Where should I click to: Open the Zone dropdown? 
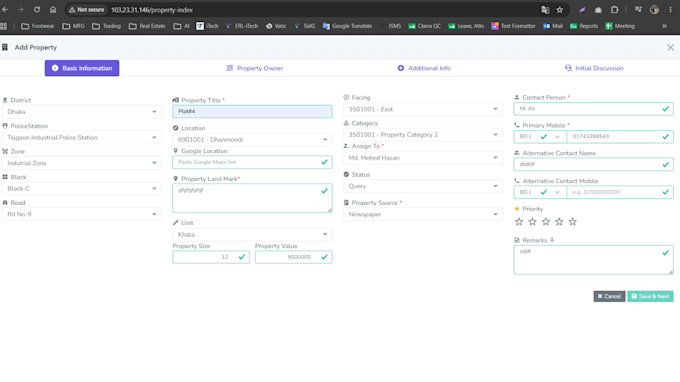pos(82,163)
